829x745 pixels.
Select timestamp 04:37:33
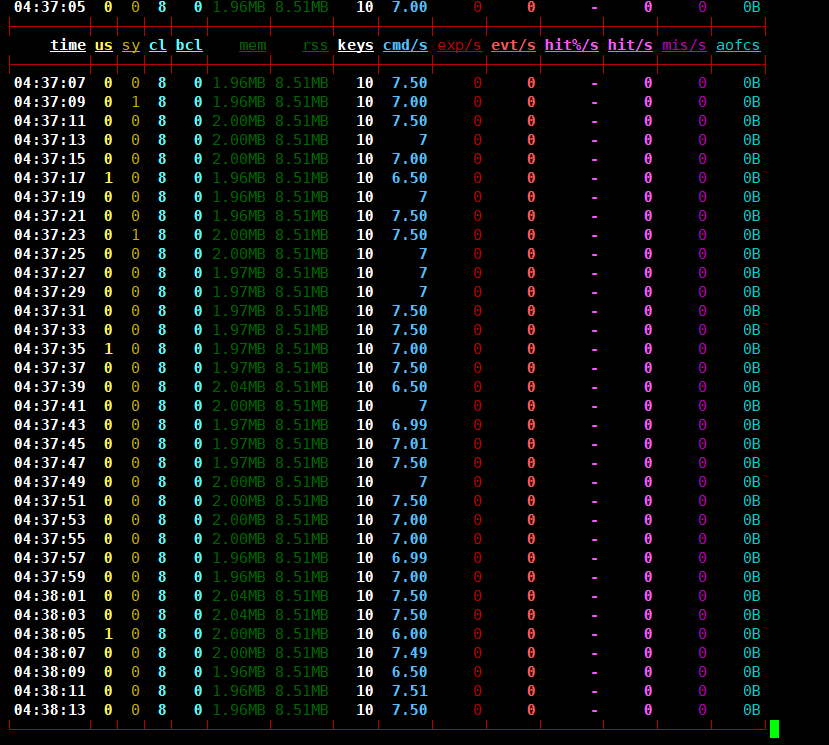[x=50, y=330]
